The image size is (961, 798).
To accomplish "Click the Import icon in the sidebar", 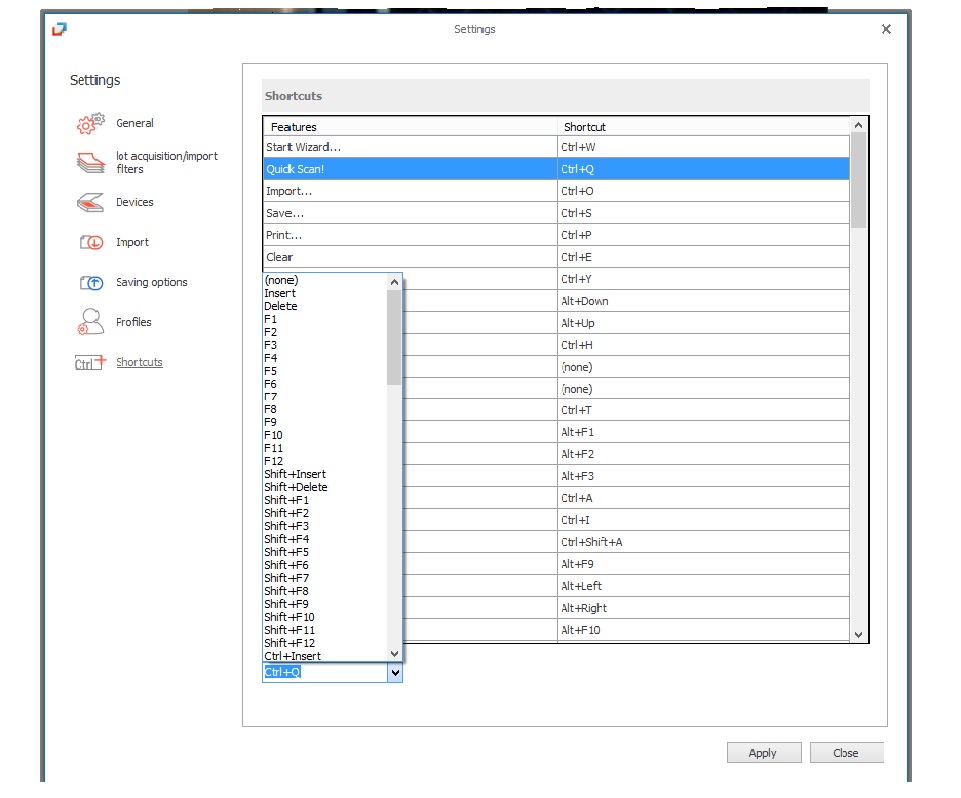I will (91, 243).
